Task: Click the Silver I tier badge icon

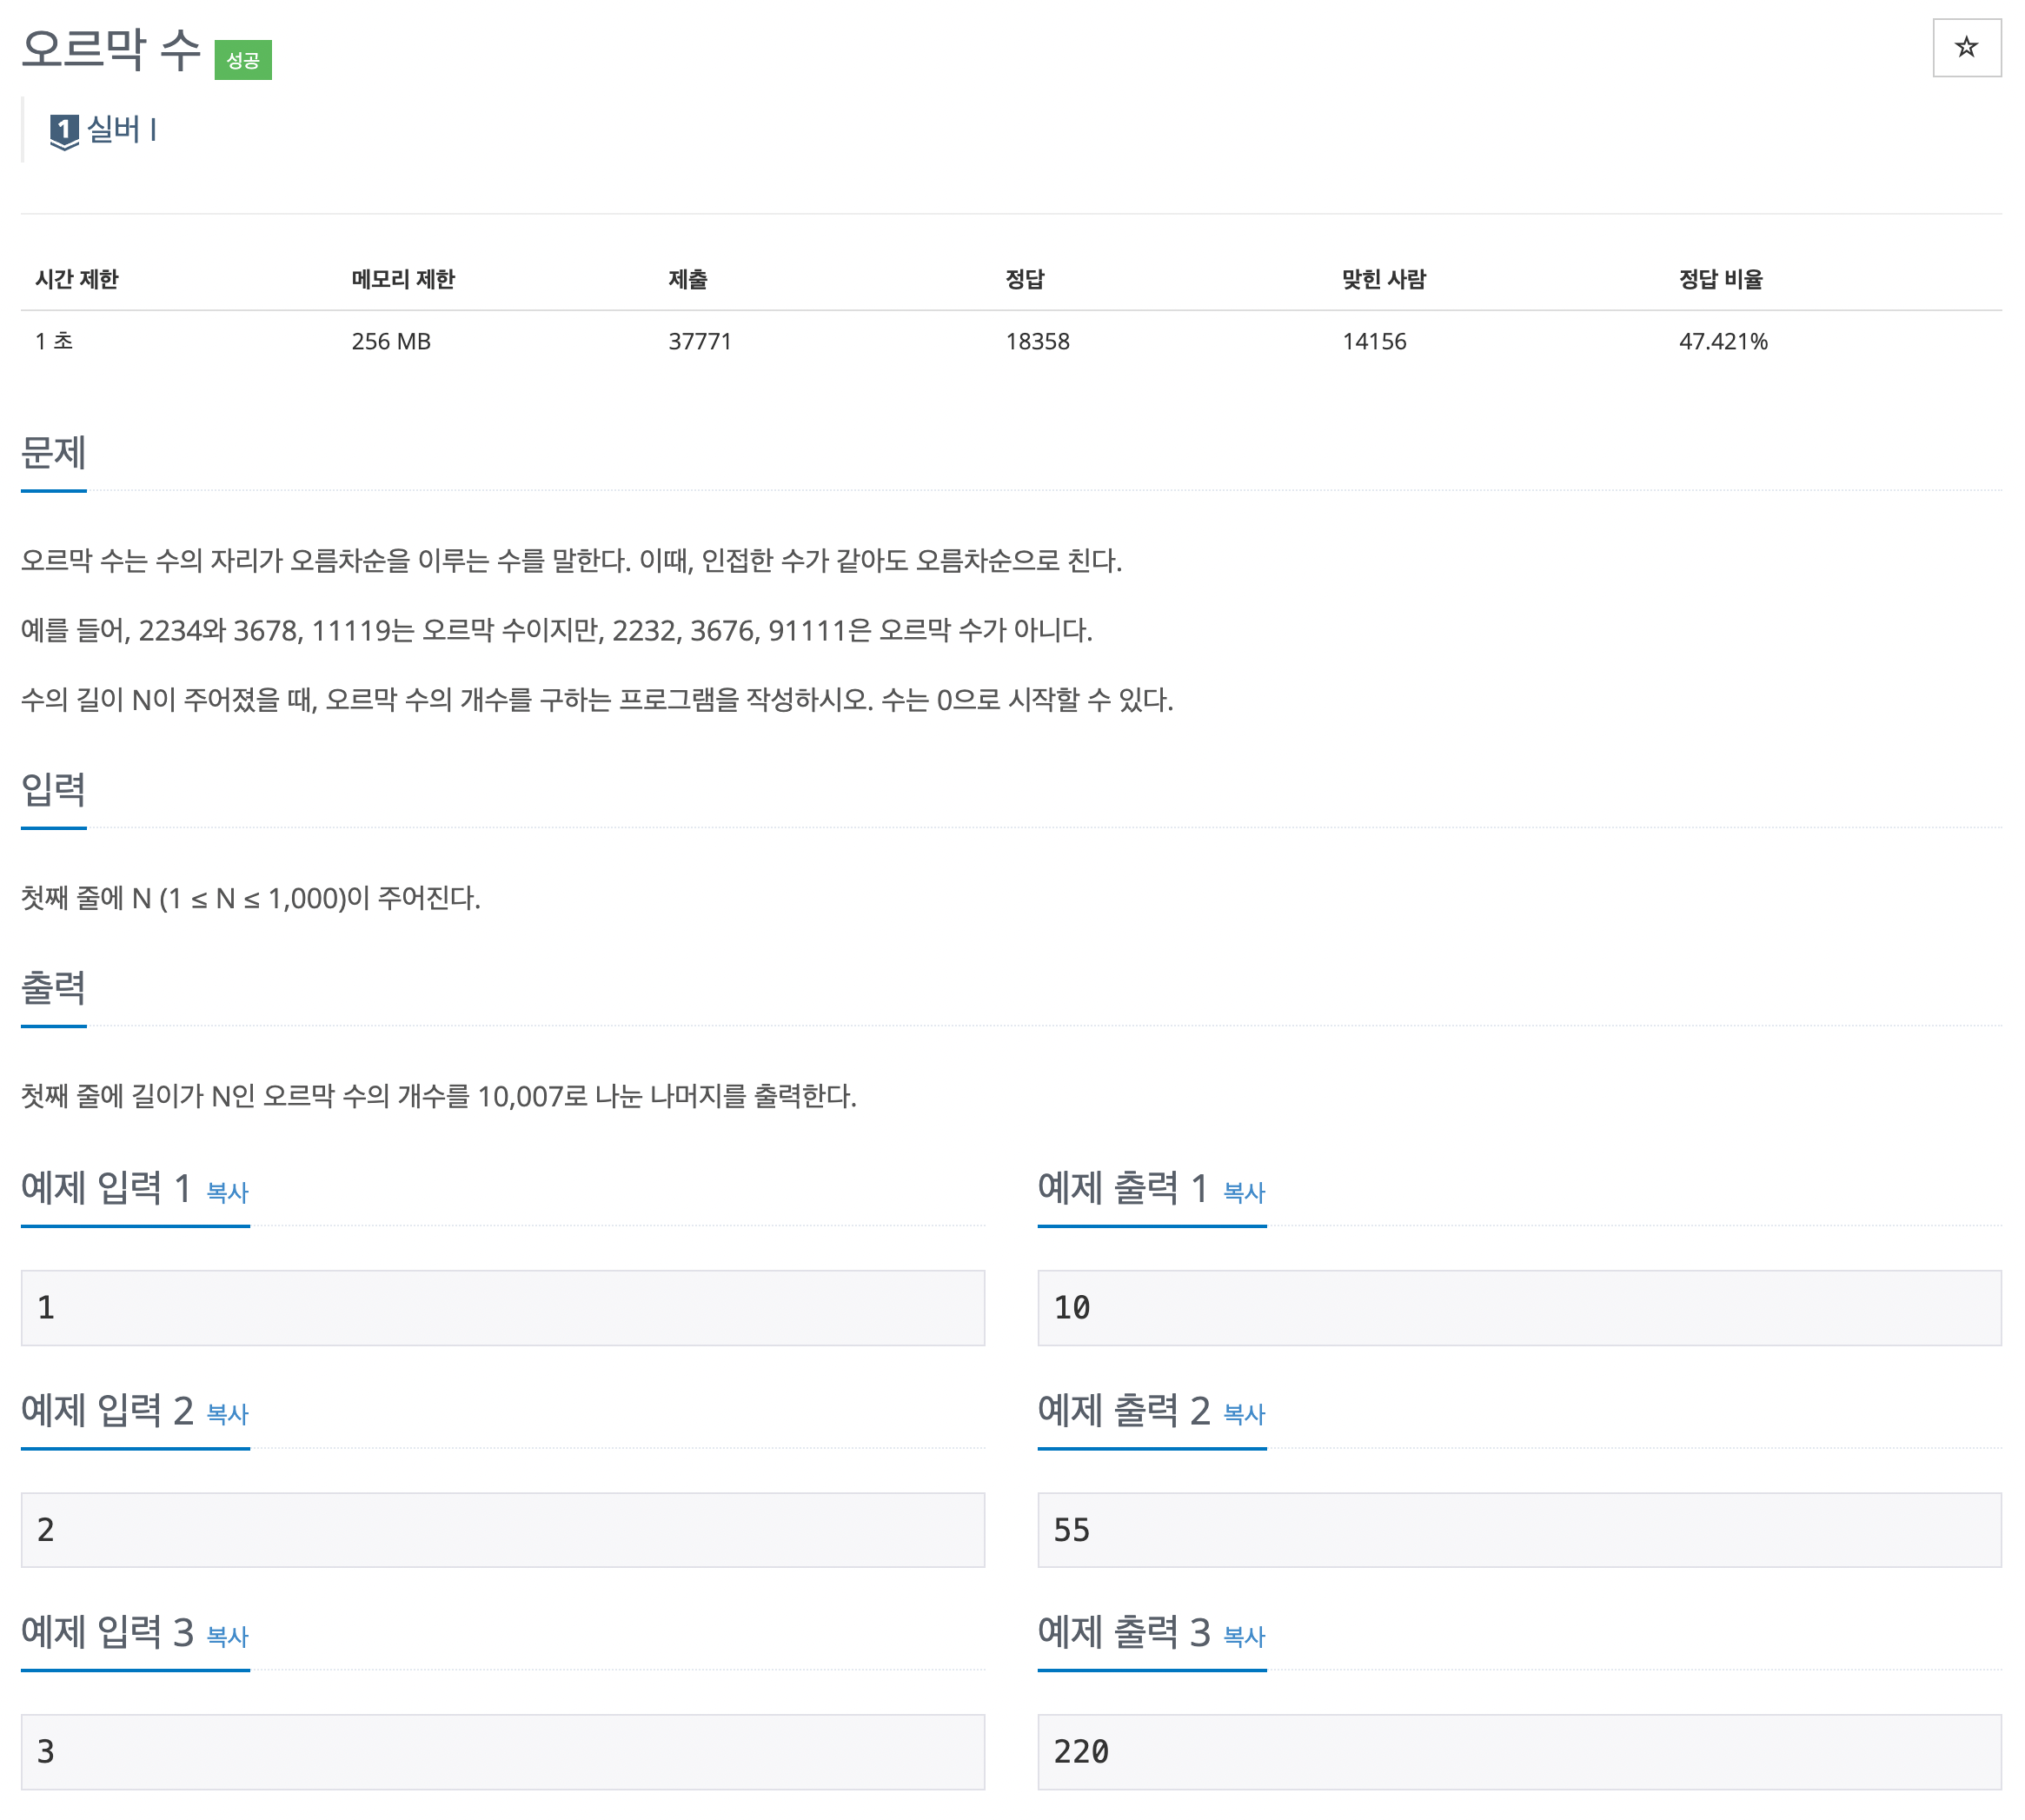Action: pyautogui.click(x=64, y=130)
